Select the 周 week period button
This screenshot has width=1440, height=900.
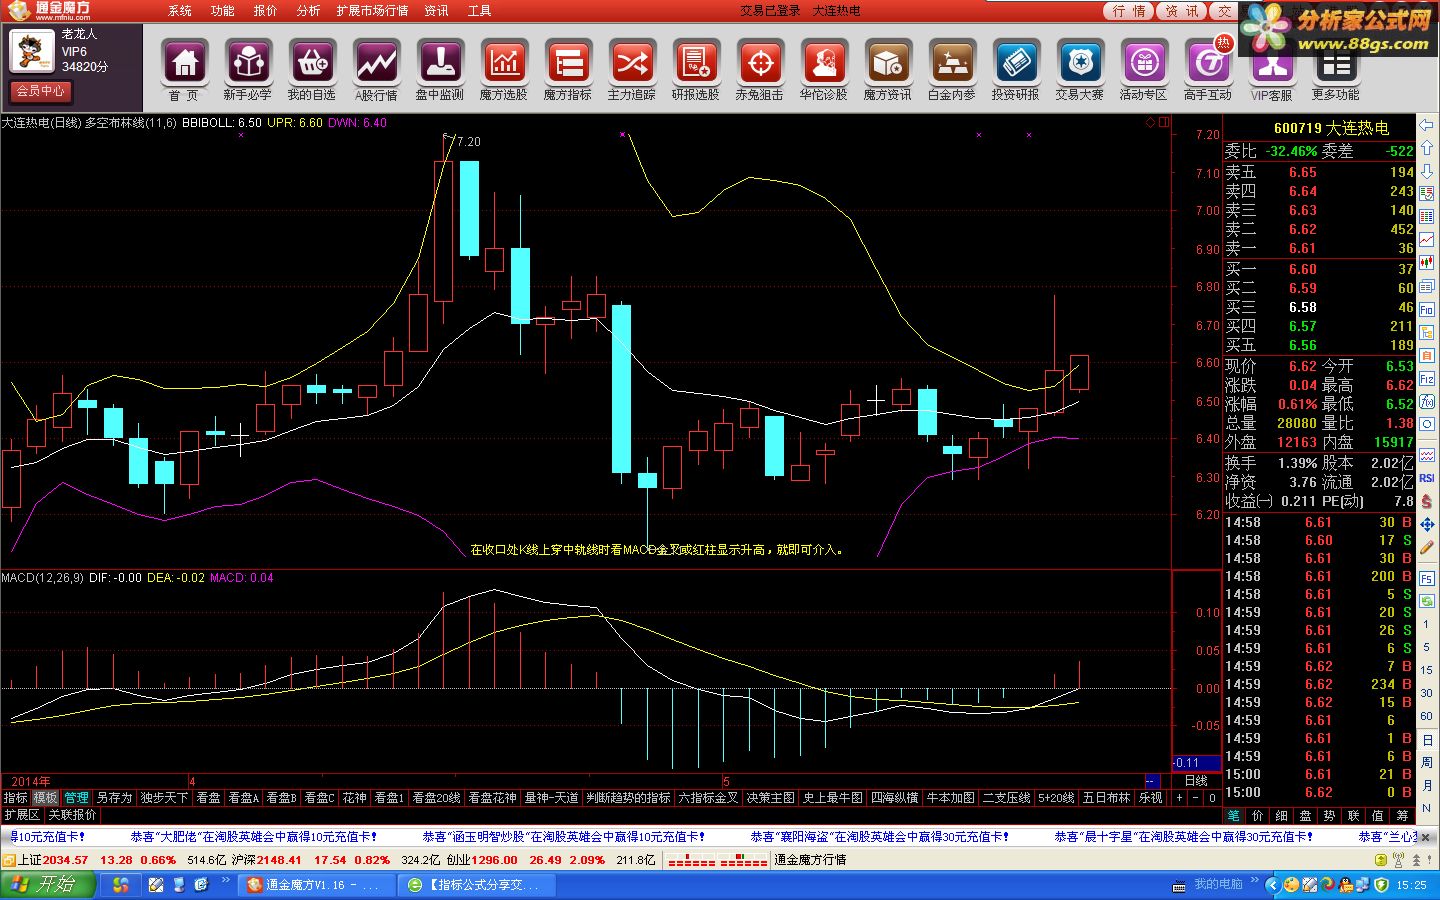coord(1427,763)
